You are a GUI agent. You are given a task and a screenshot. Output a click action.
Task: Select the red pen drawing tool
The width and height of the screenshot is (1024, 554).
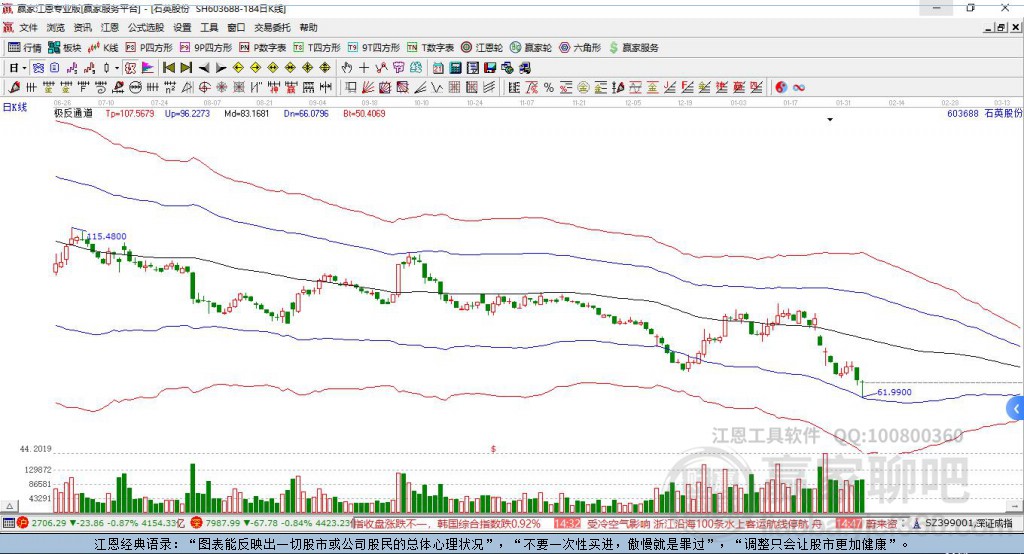pyautogui.click(x=14, y=87)
